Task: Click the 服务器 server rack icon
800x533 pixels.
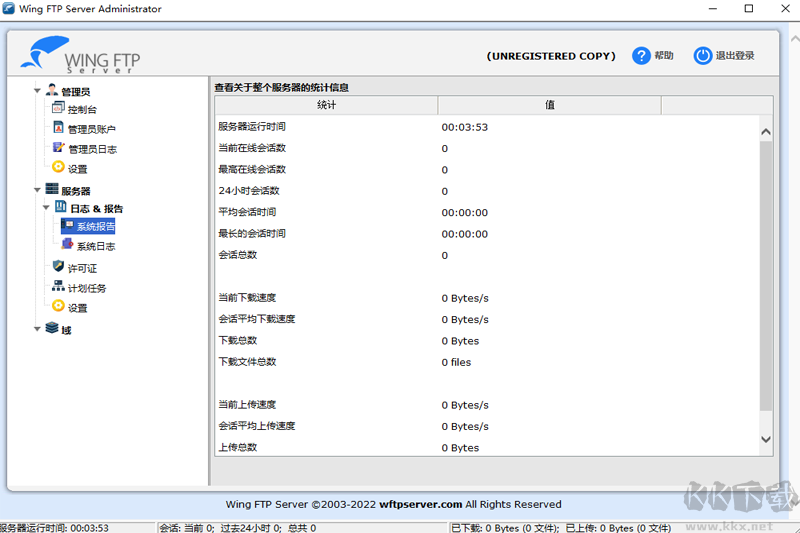Action: [52, 189]
